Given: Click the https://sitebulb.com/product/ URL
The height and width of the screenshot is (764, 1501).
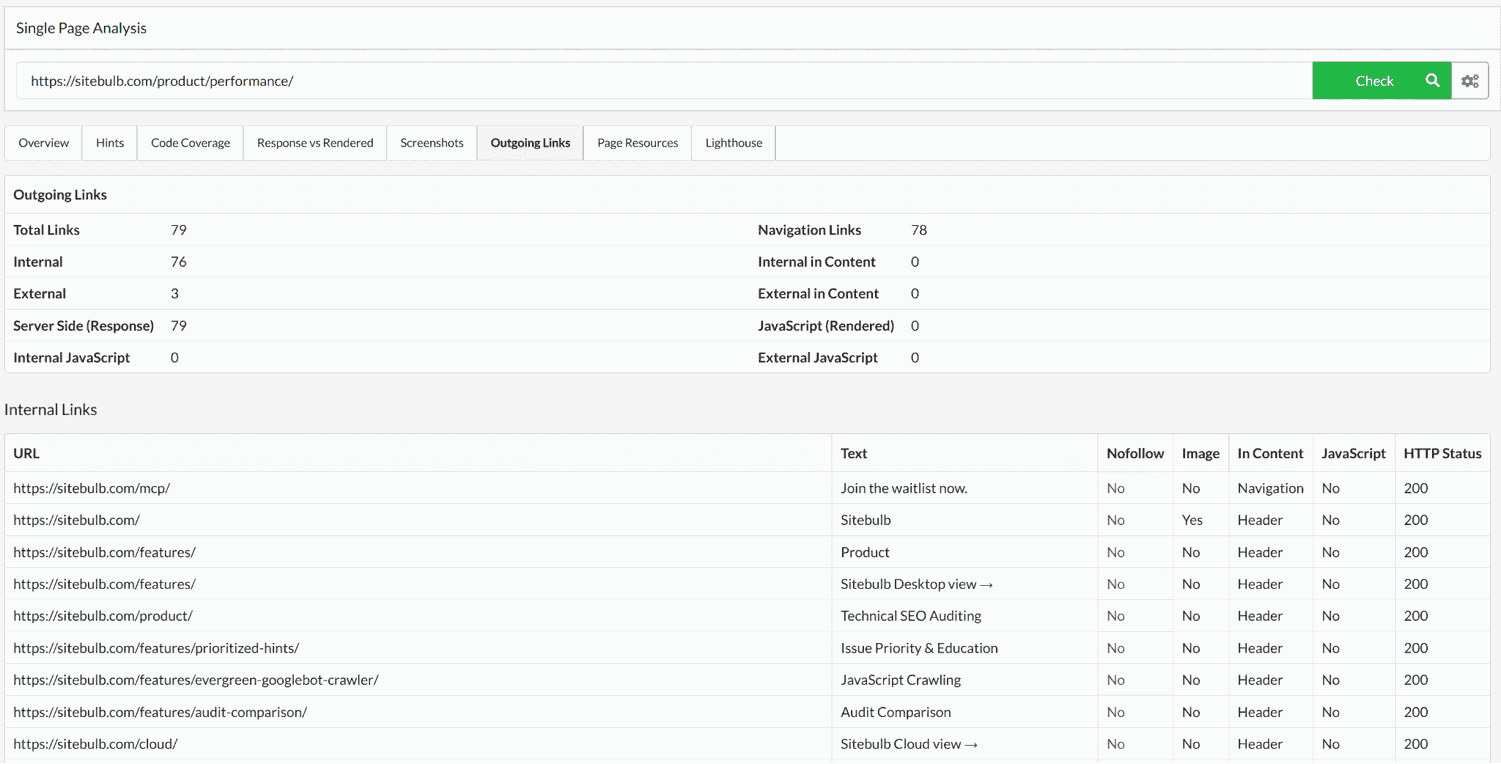Looking at the screenshot, I should 103,616.
